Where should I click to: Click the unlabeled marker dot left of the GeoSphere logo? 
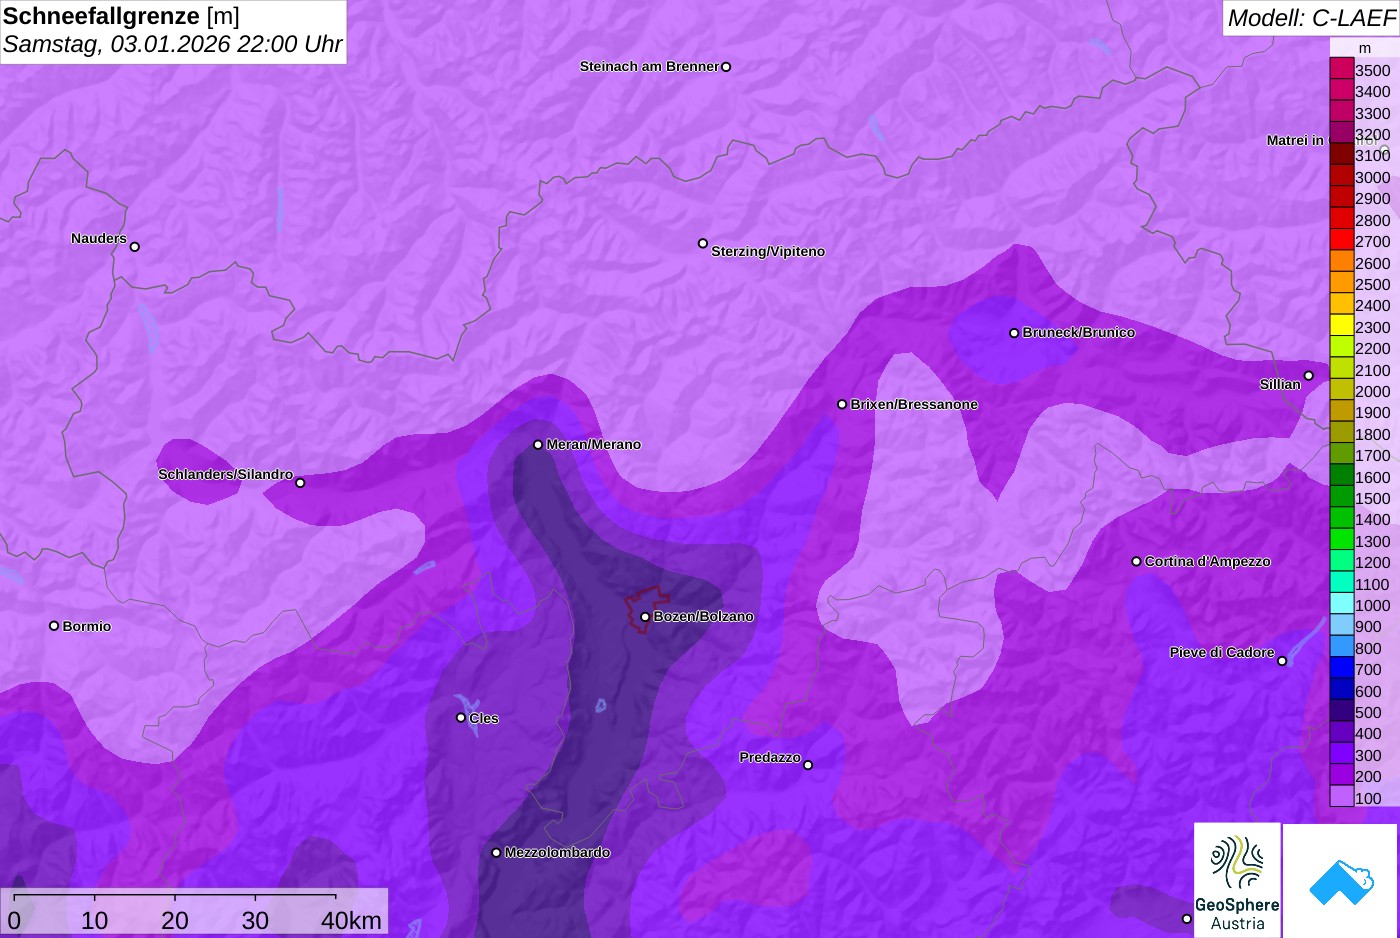pos(1187,919)
